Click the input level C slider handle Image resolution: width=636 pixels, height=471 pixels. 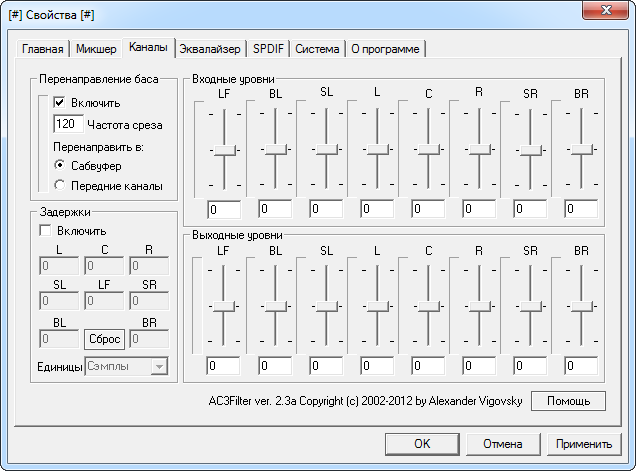pyautogui.click(x=428, y=150)
